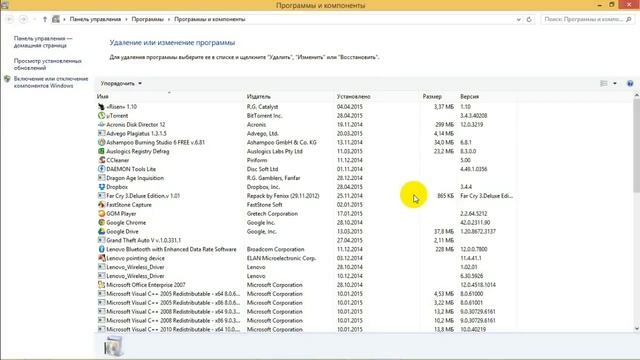This screenshot has height=360, width=640.
Task: Click size 865 КБ for Far Cry 3
Action: [x=445, y=196]
